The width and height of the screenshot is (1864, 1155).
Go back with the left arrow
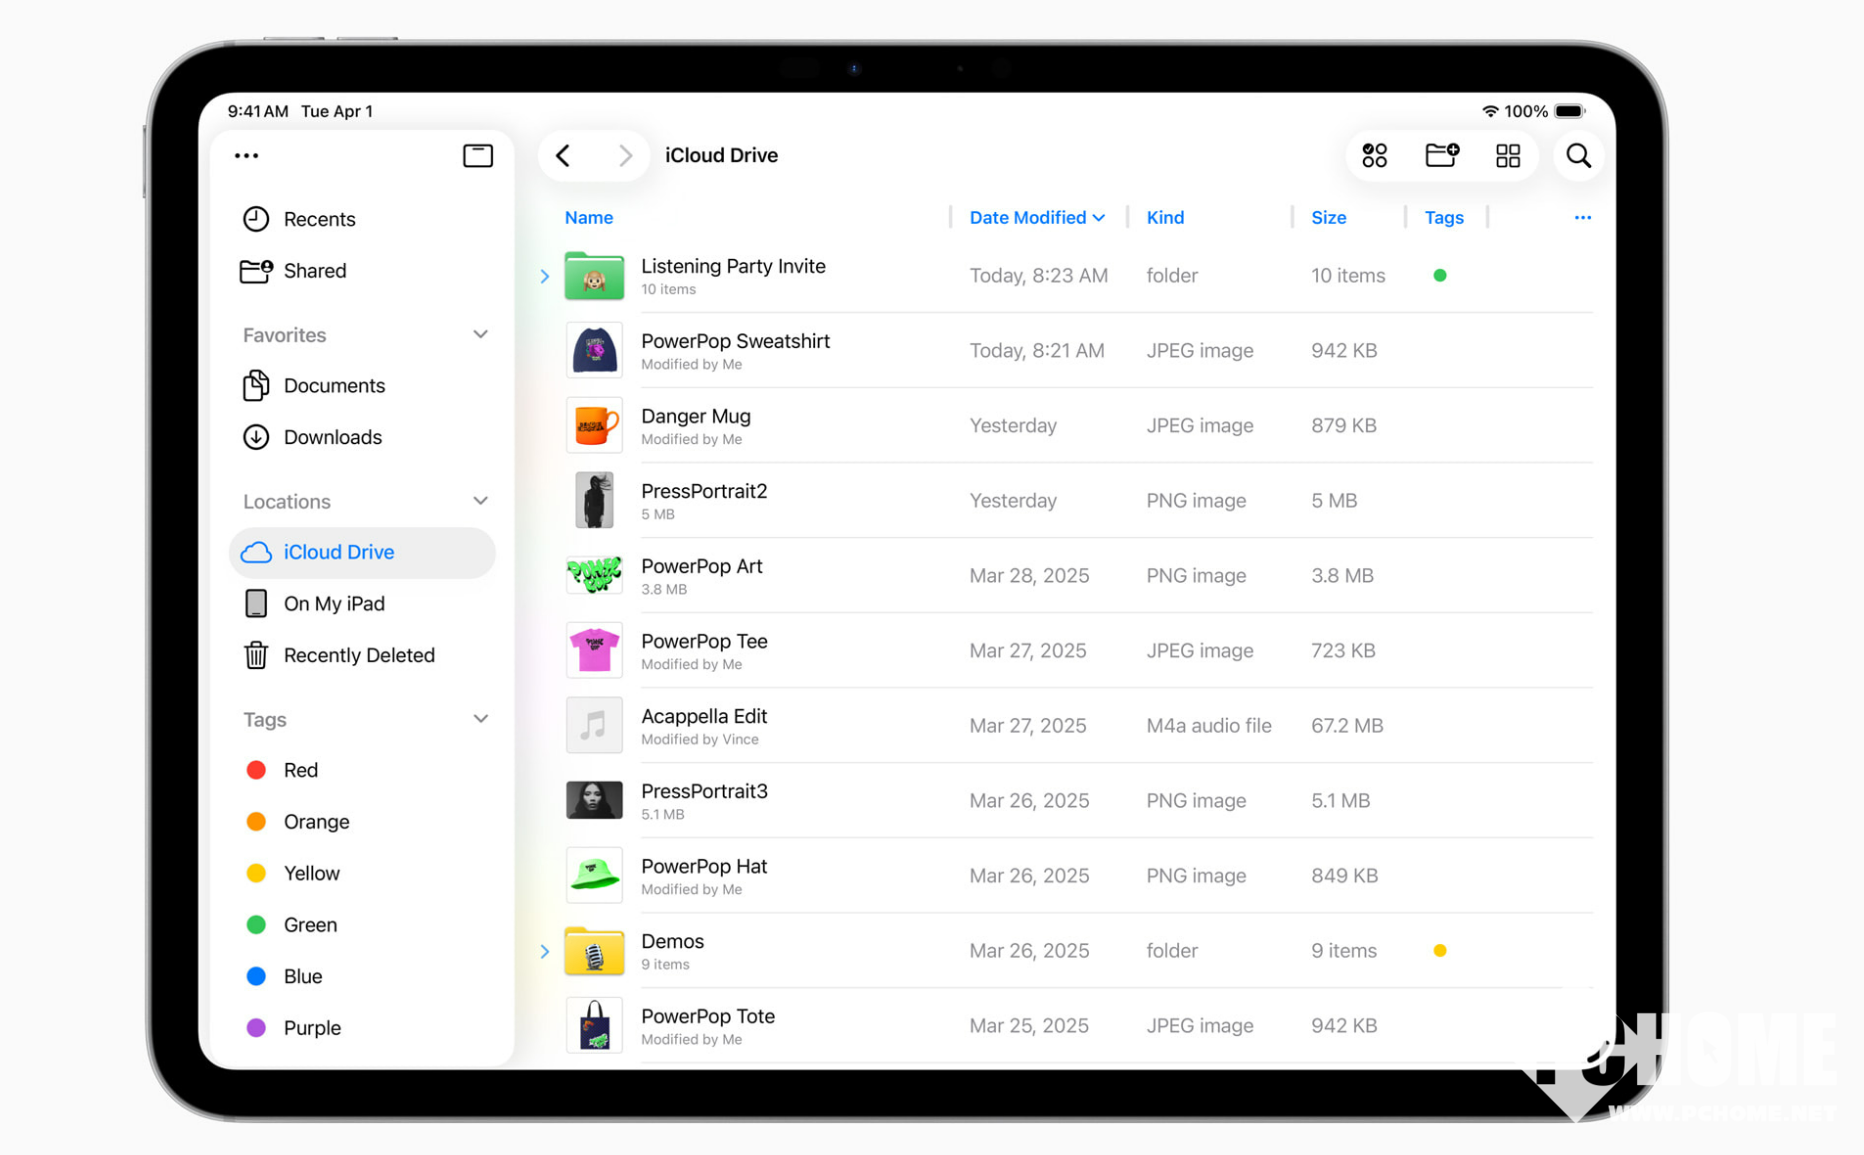563,156
